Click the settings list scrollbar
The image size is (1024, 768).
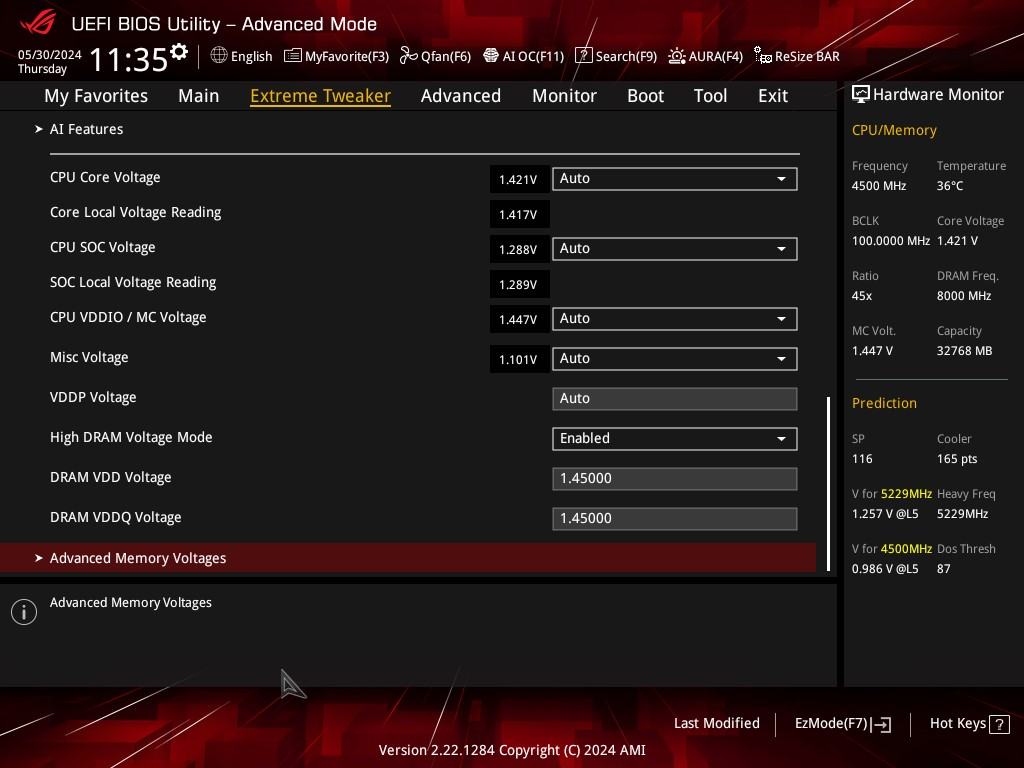pos(829,484)
